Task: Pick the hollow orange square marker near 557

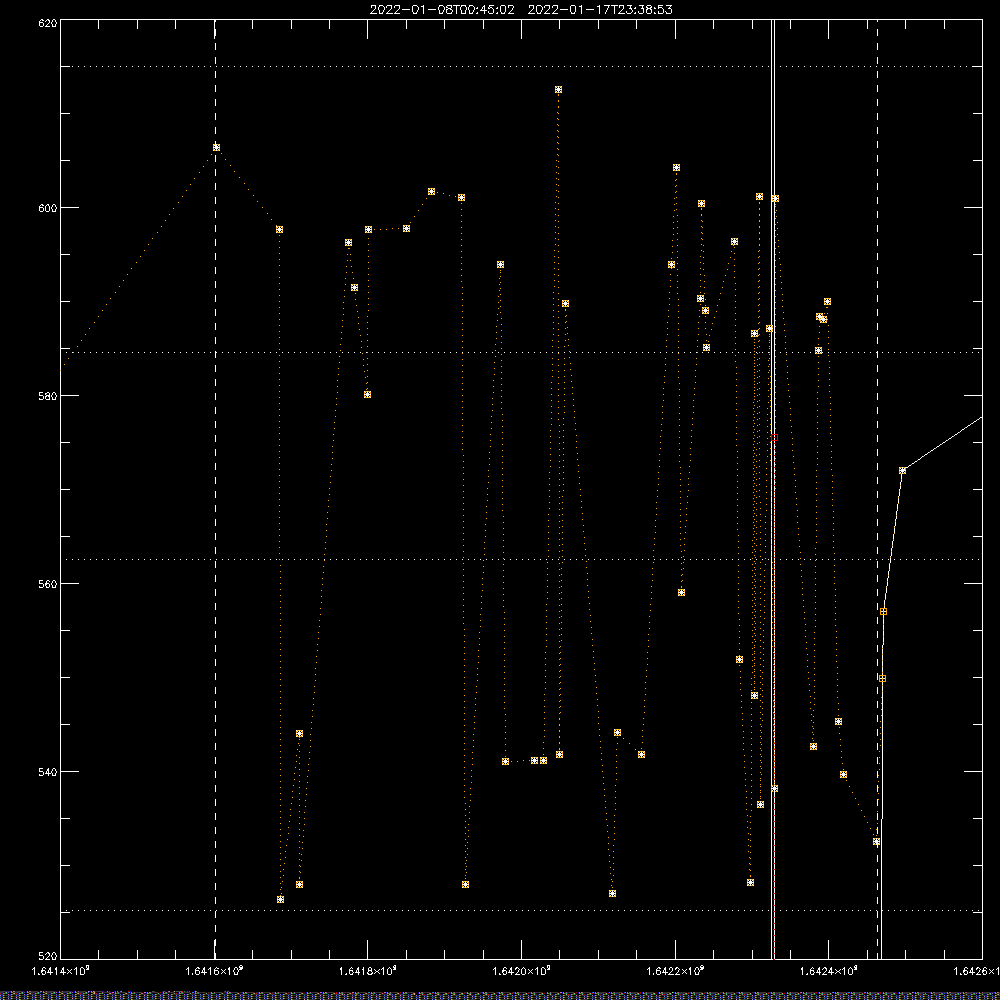Action: pos(883,612)
